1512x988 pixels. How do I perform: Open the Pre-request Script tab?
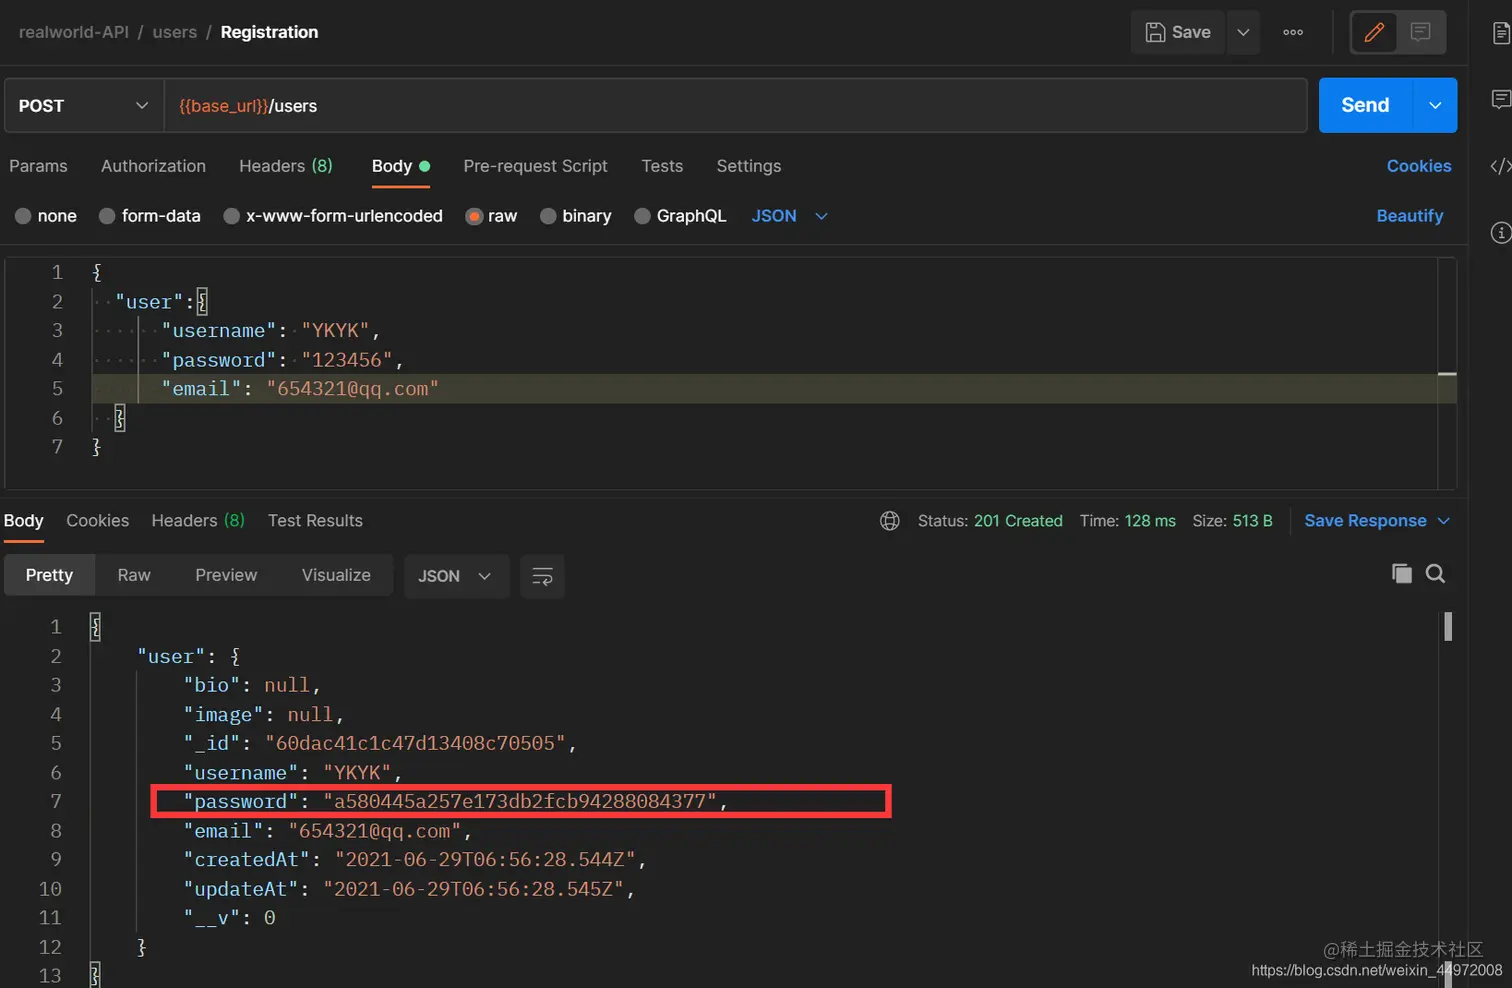[x=535, y=166]
